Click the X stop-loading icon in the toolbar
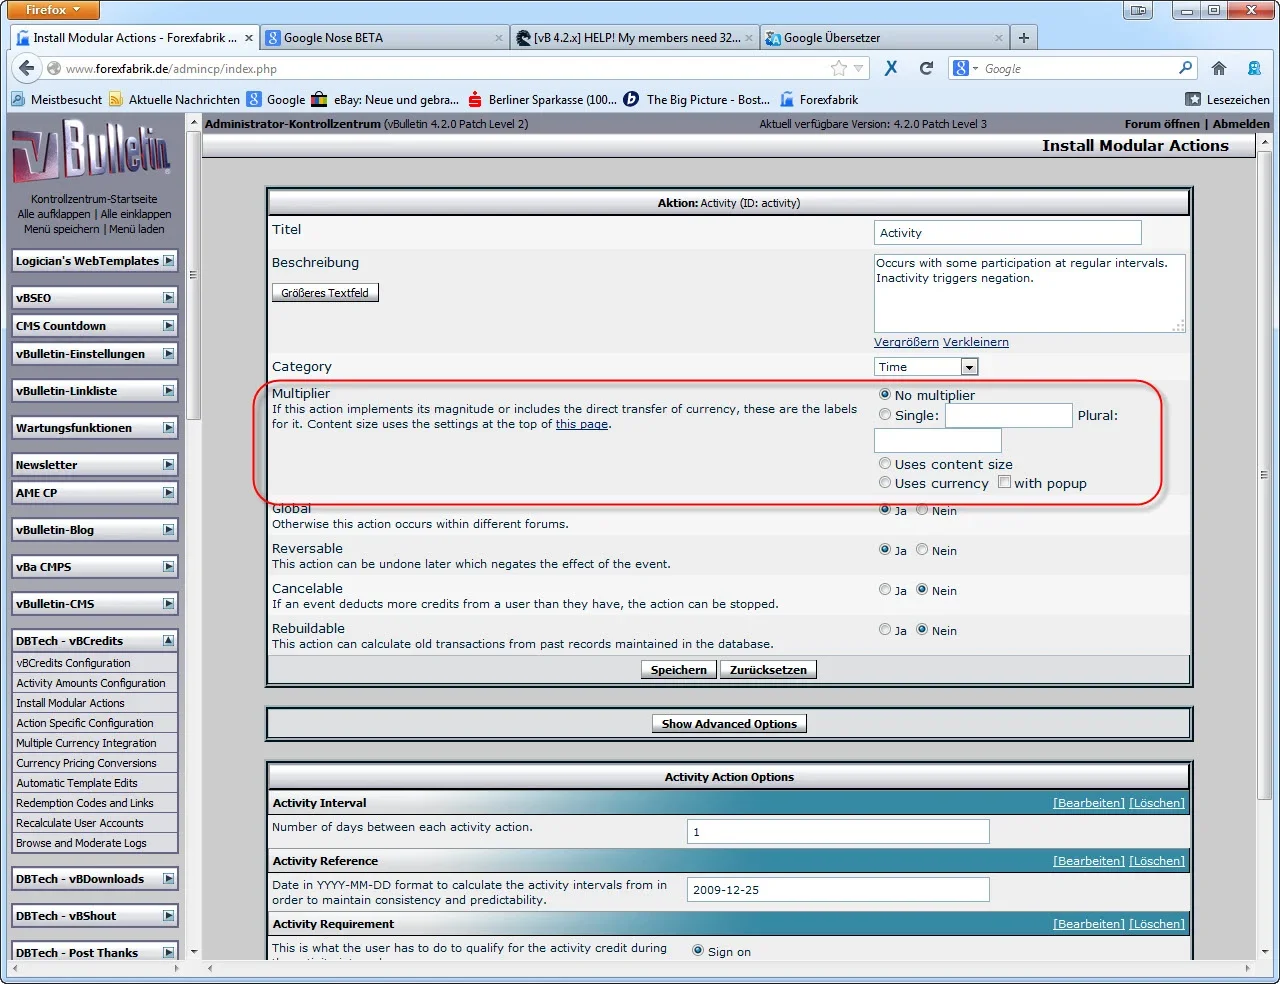The image size is (1280, 984). (x=891, y=68)
